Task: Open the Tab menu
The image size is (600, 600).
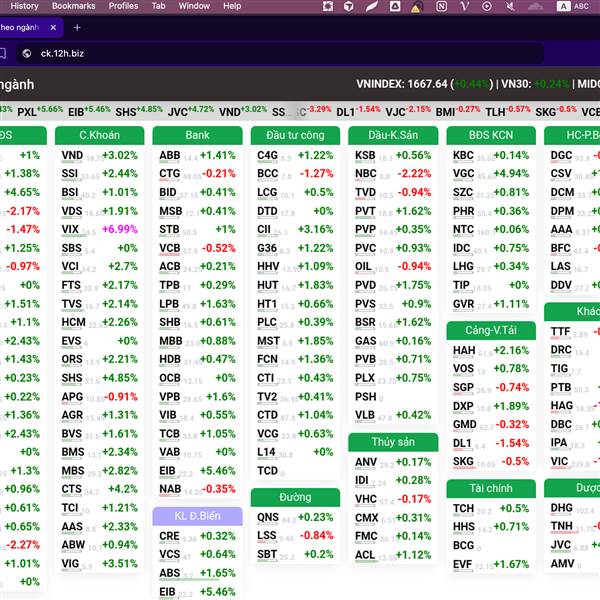Action: [x=158, y=6]
